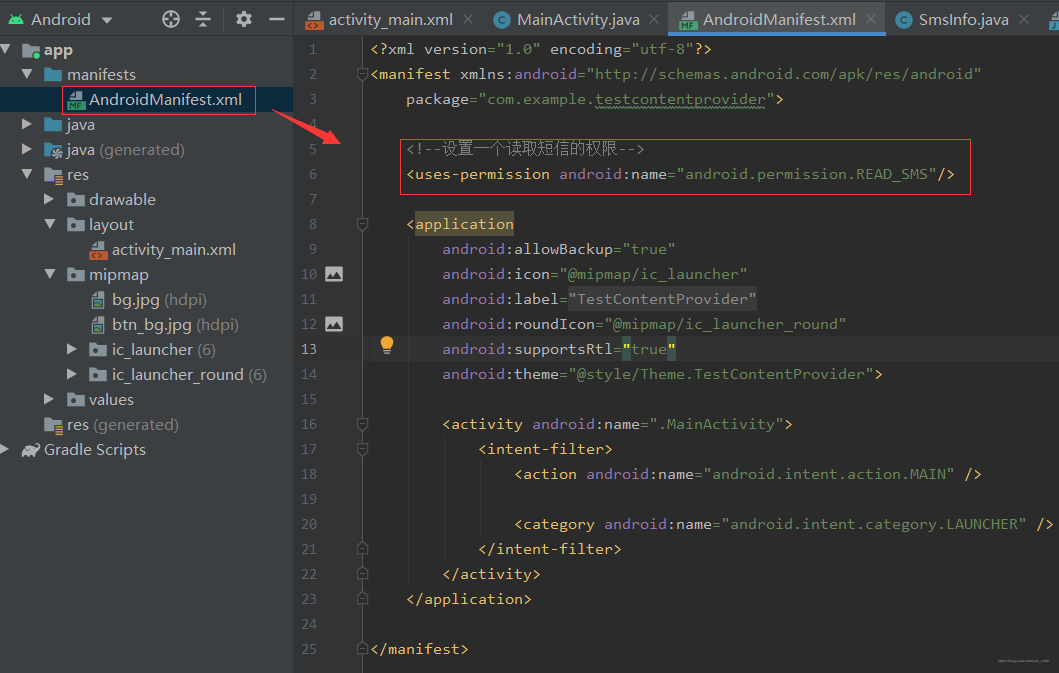The image size is (1059, 673).
Task: Click the select opened file target icon
Action: coord(171,19)
